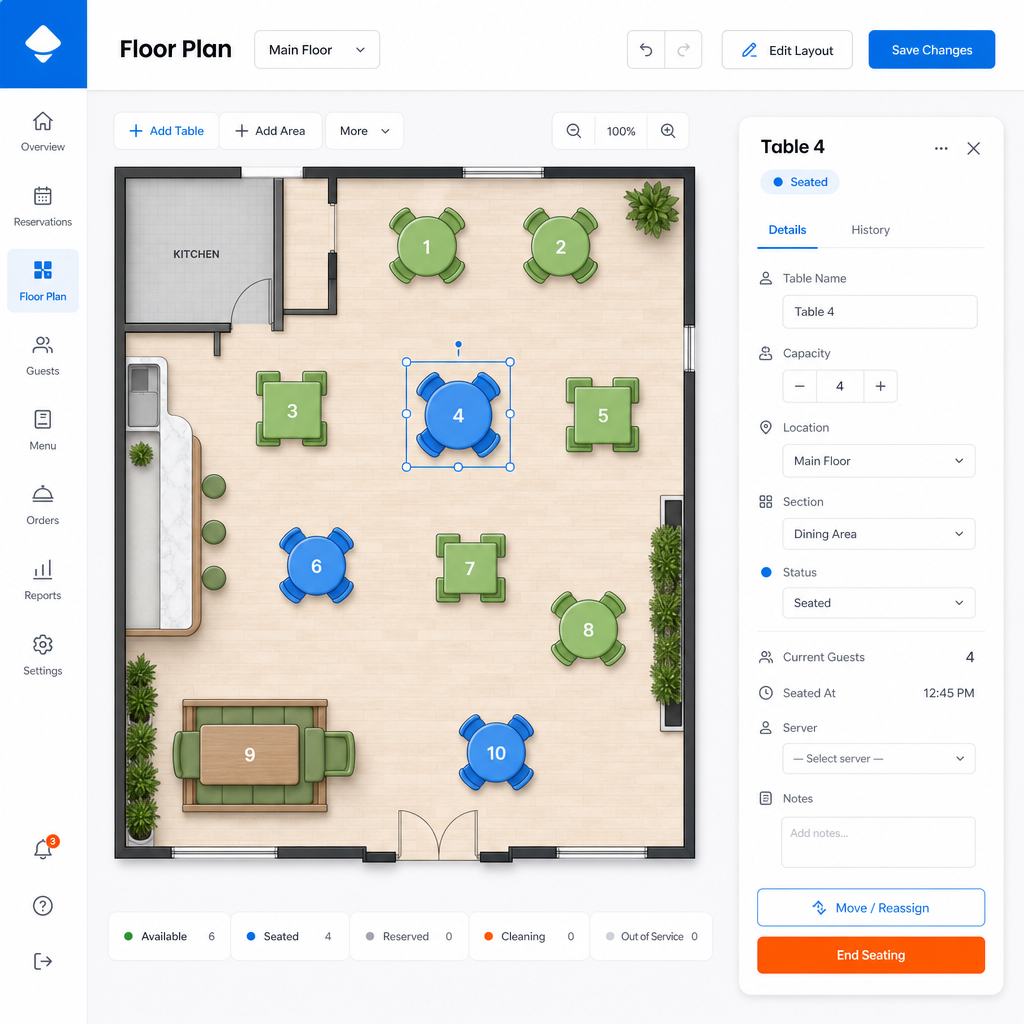The height and width of the screenshot is (1024, 1024).
Task: Click the app logo
Action: point(43,44)
